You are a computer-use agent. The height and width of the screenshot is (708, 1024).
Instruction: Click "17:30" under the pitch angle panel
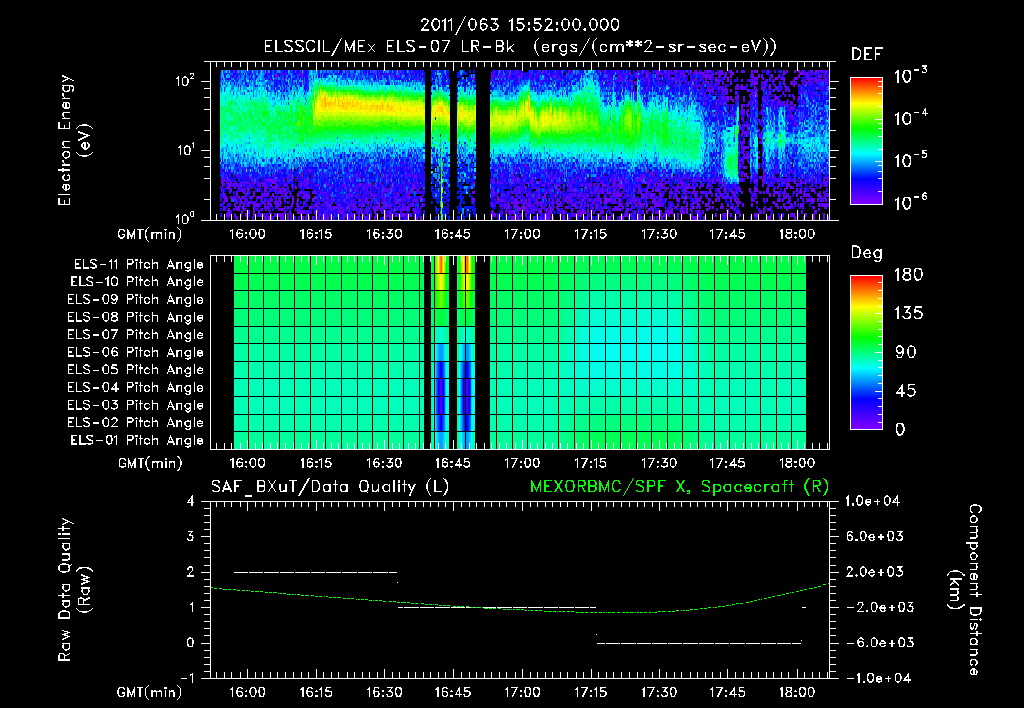click(658, 464)
